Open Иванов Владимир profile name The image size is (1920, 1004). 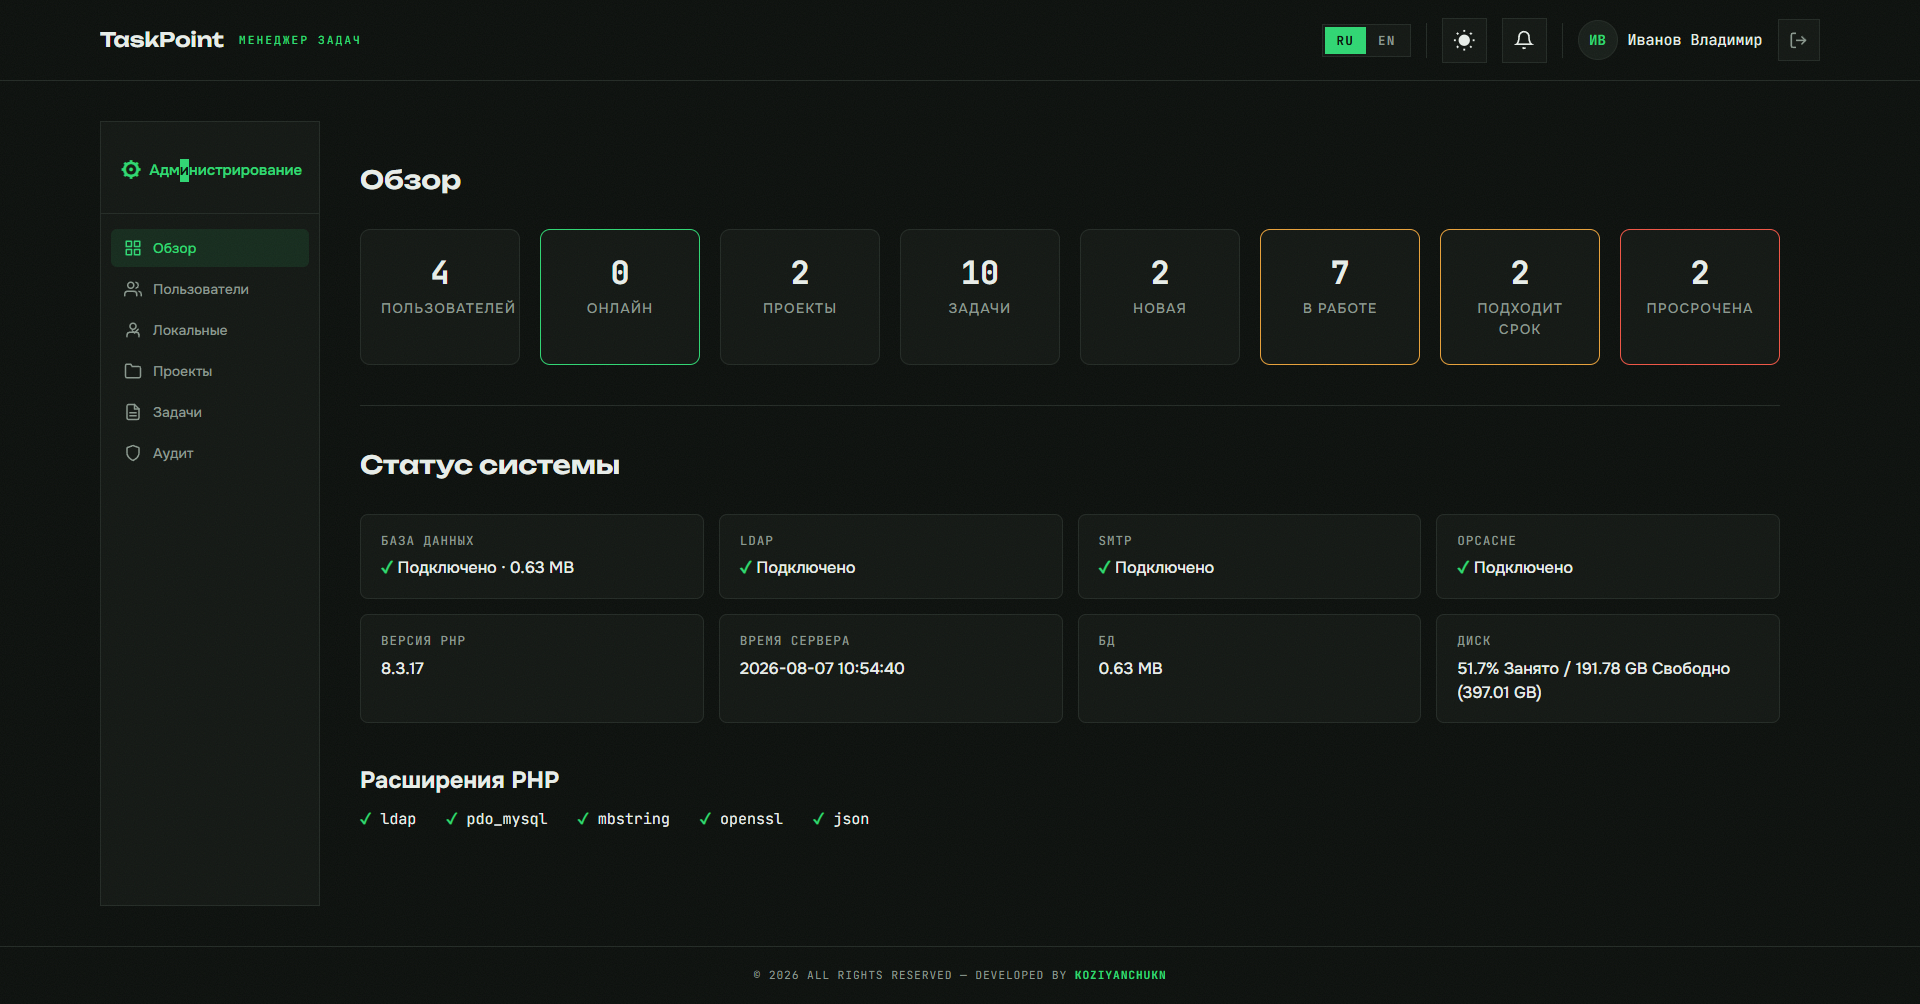pyautogui.click(x=1695, y=40)
